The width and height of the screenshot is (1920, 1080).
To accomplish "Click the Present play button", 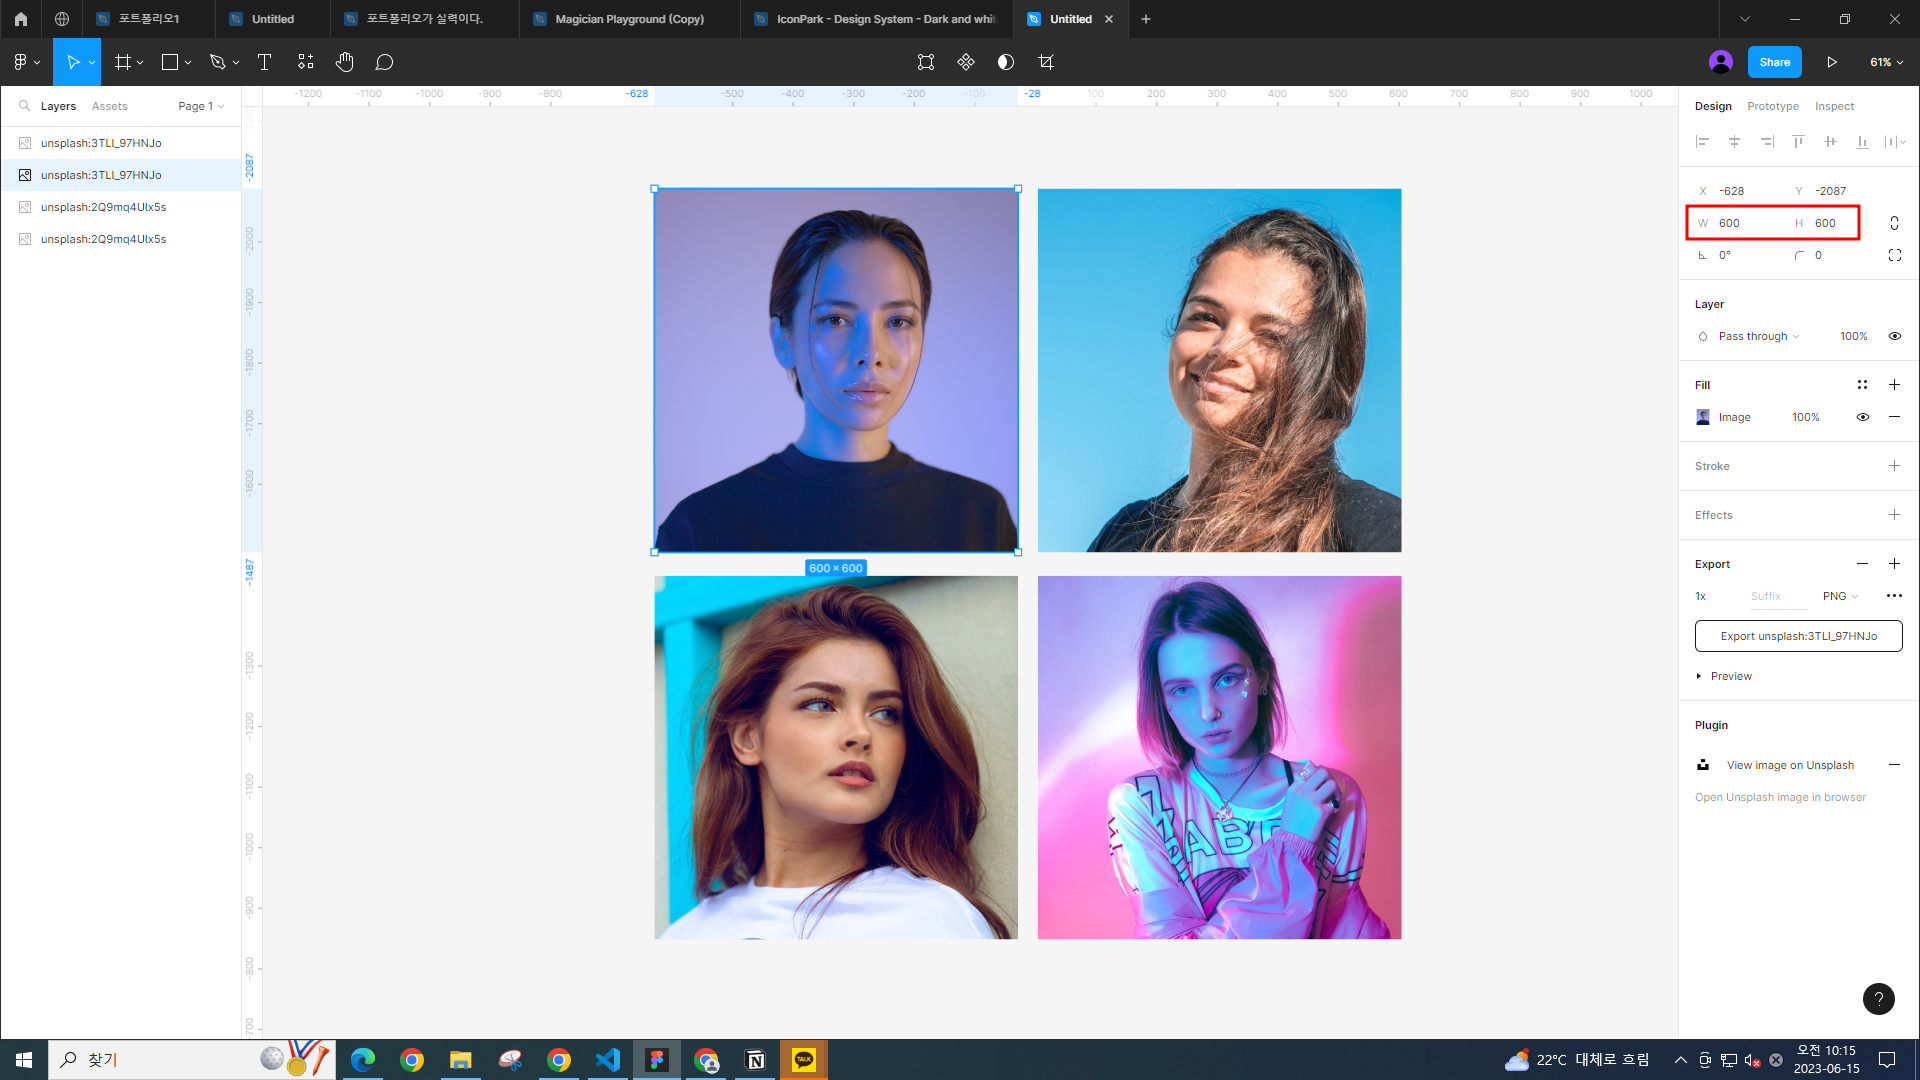I will pyautogui.click(x=1831, y=62).
